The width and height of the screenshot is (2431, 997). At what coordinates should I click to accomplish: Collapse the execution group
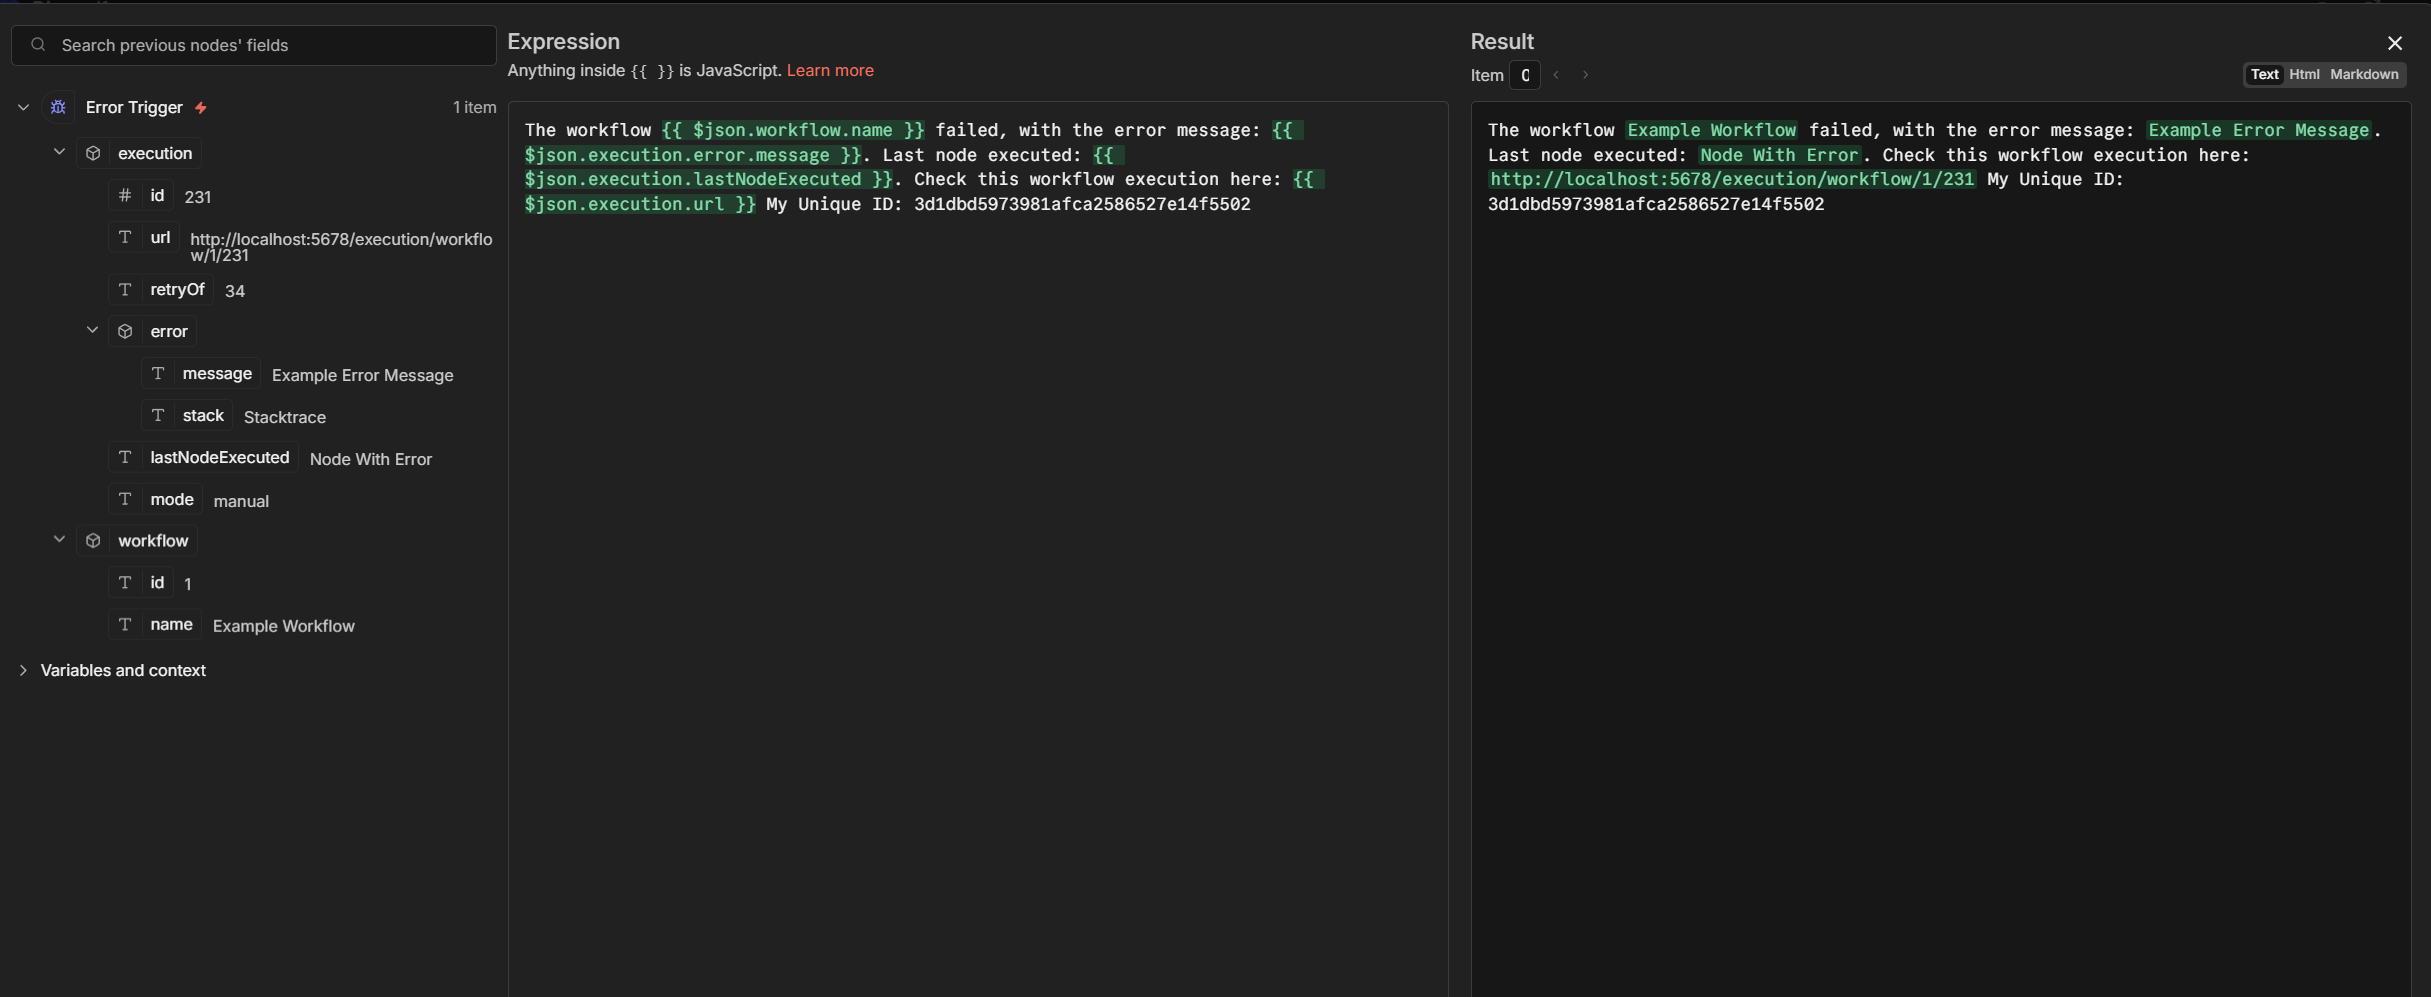59,152
